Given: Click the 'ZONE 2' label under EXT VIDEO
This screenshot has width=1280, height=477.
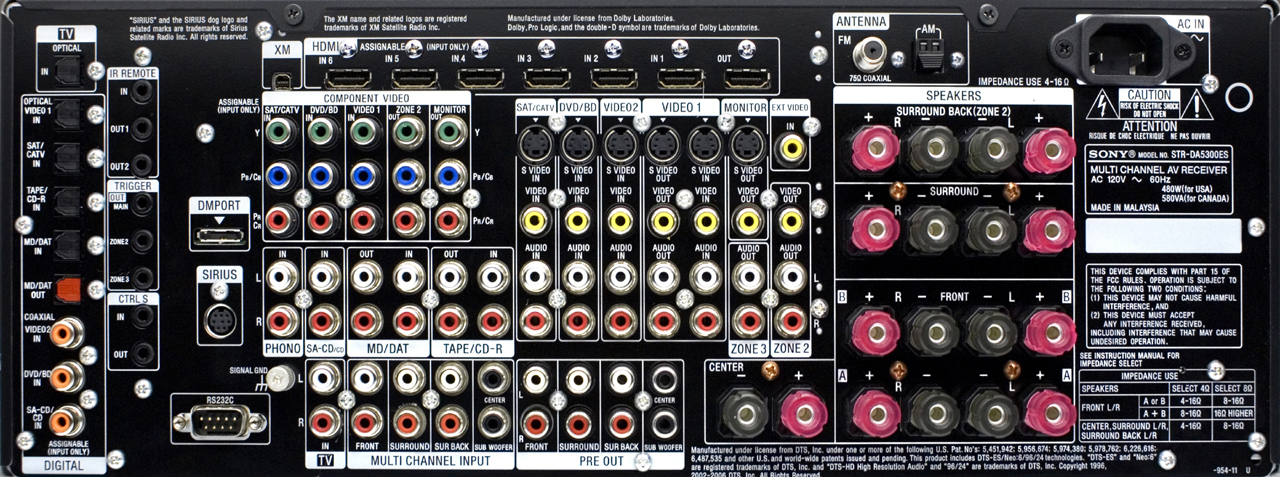Looking at the screenshot, I should click(x=791, y=349).
